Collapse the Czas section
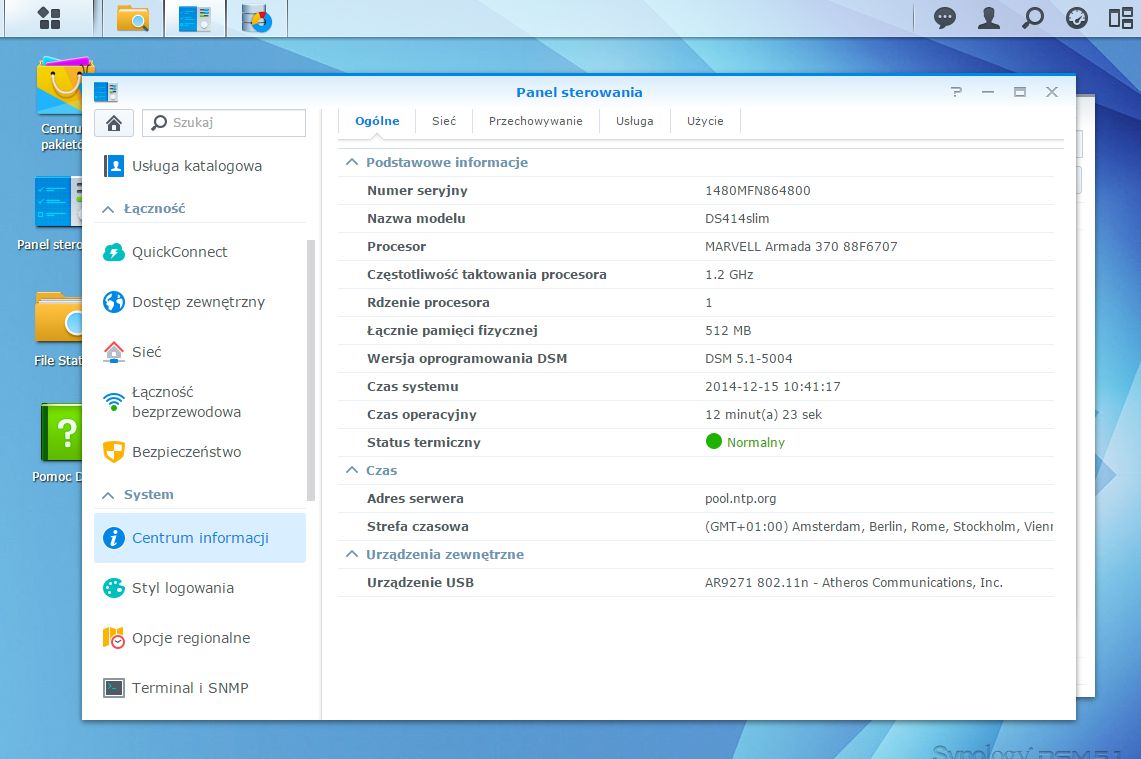This screenshot has height=759, width=1141. click(x=352, y=470)
